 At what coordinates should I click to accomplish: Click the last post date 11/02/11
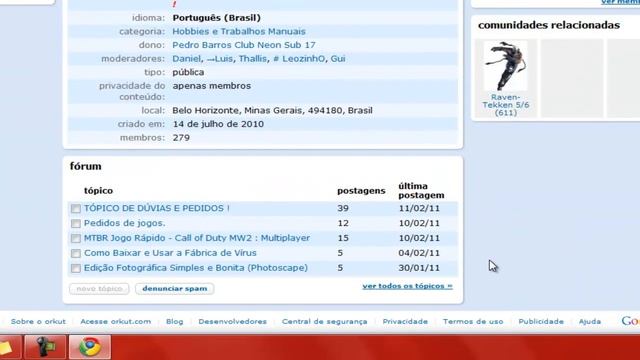coord(419,208)
